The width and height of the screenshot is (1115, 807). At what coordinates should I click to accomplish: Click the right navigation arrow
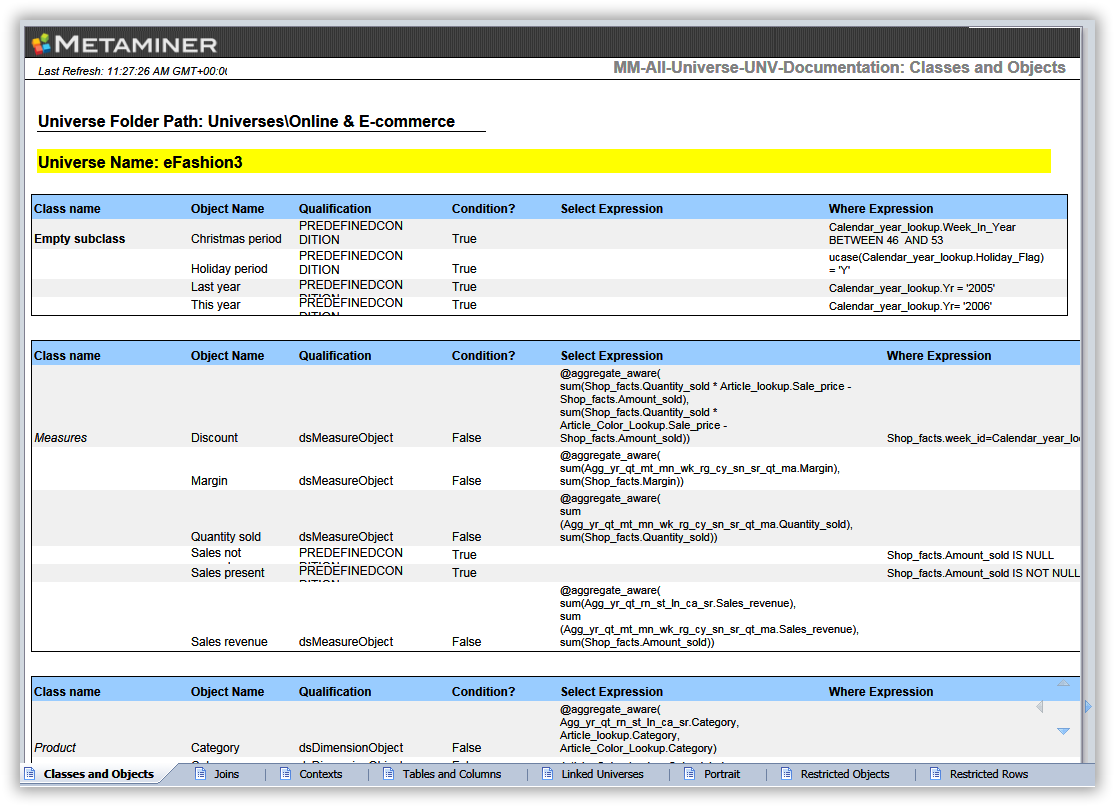(x=1088, y=707)
